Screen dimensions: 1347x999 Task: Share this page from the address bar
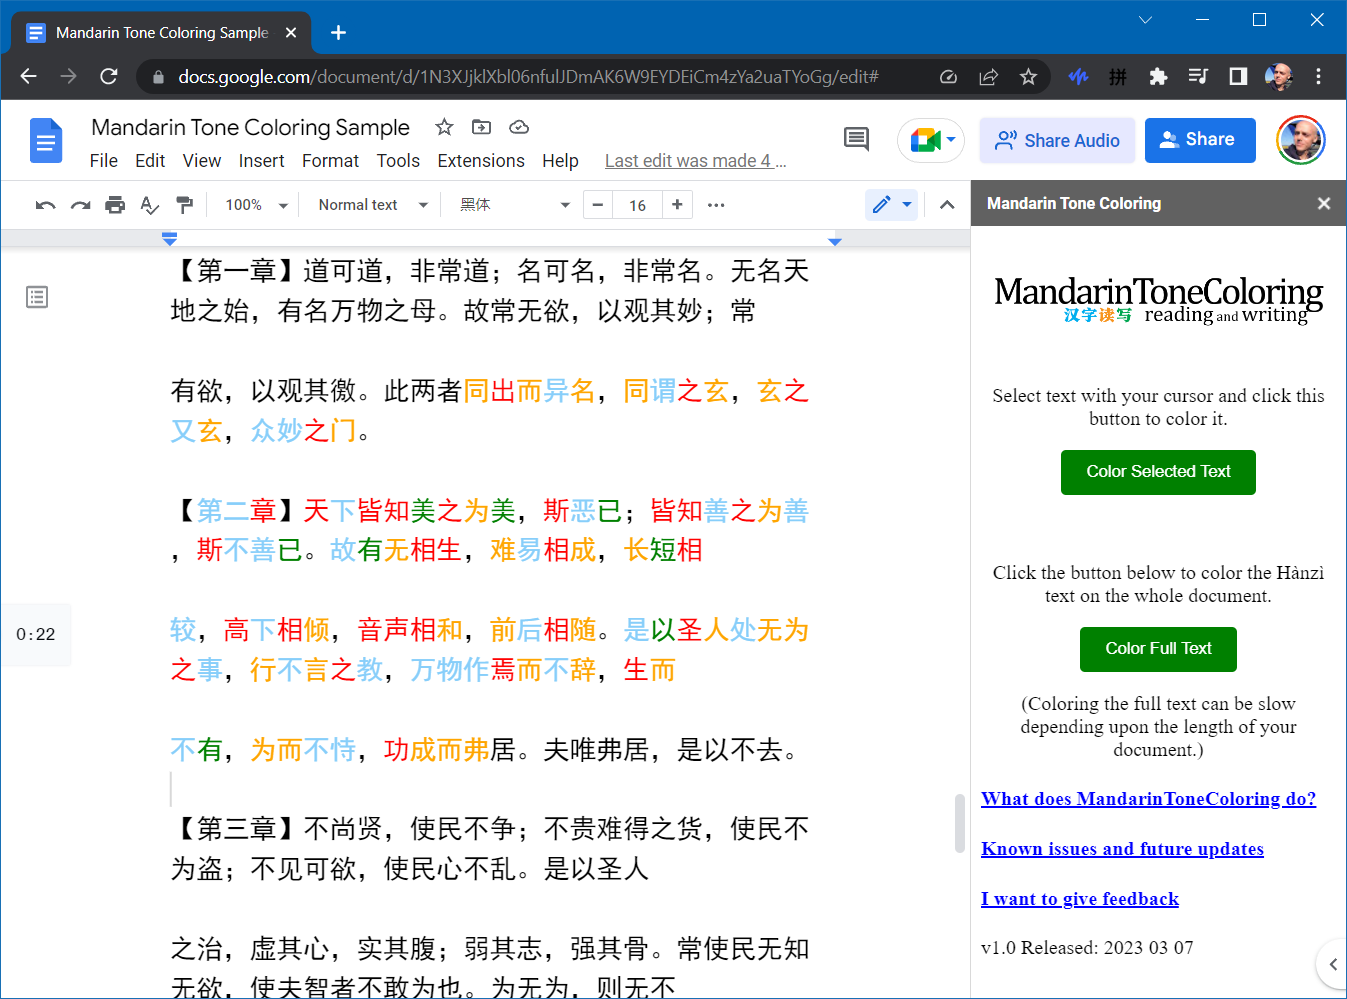tap(988, 77)
